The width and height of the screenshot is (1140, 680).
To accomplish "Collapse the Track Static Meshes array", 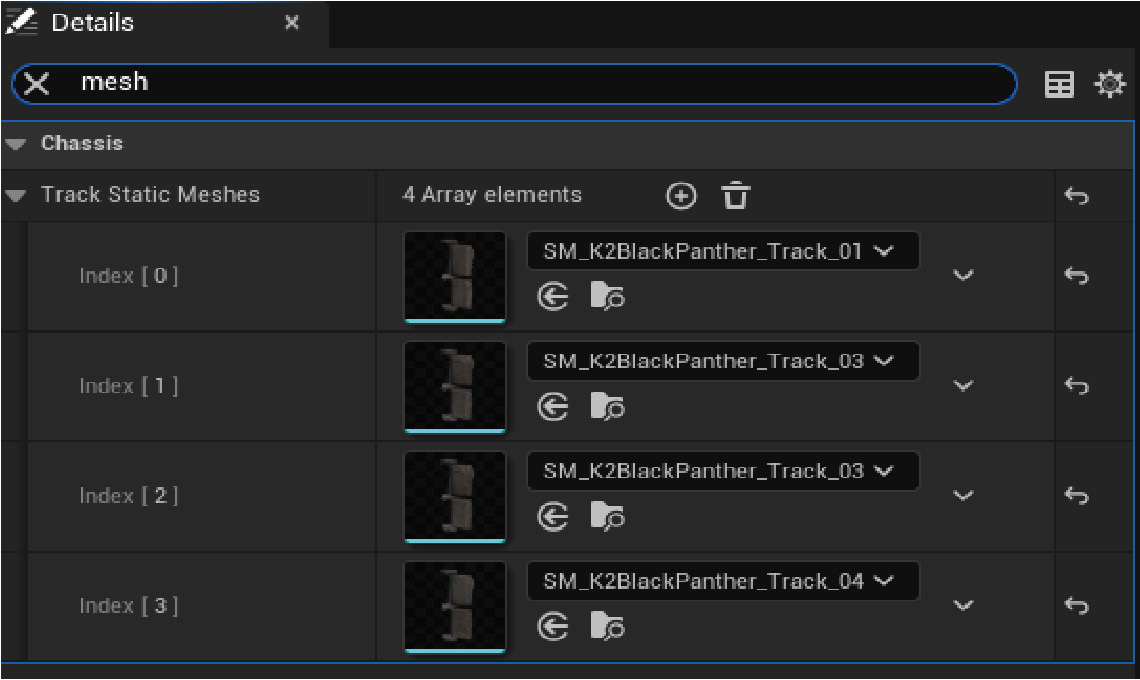I will click(x=15, y=196).
